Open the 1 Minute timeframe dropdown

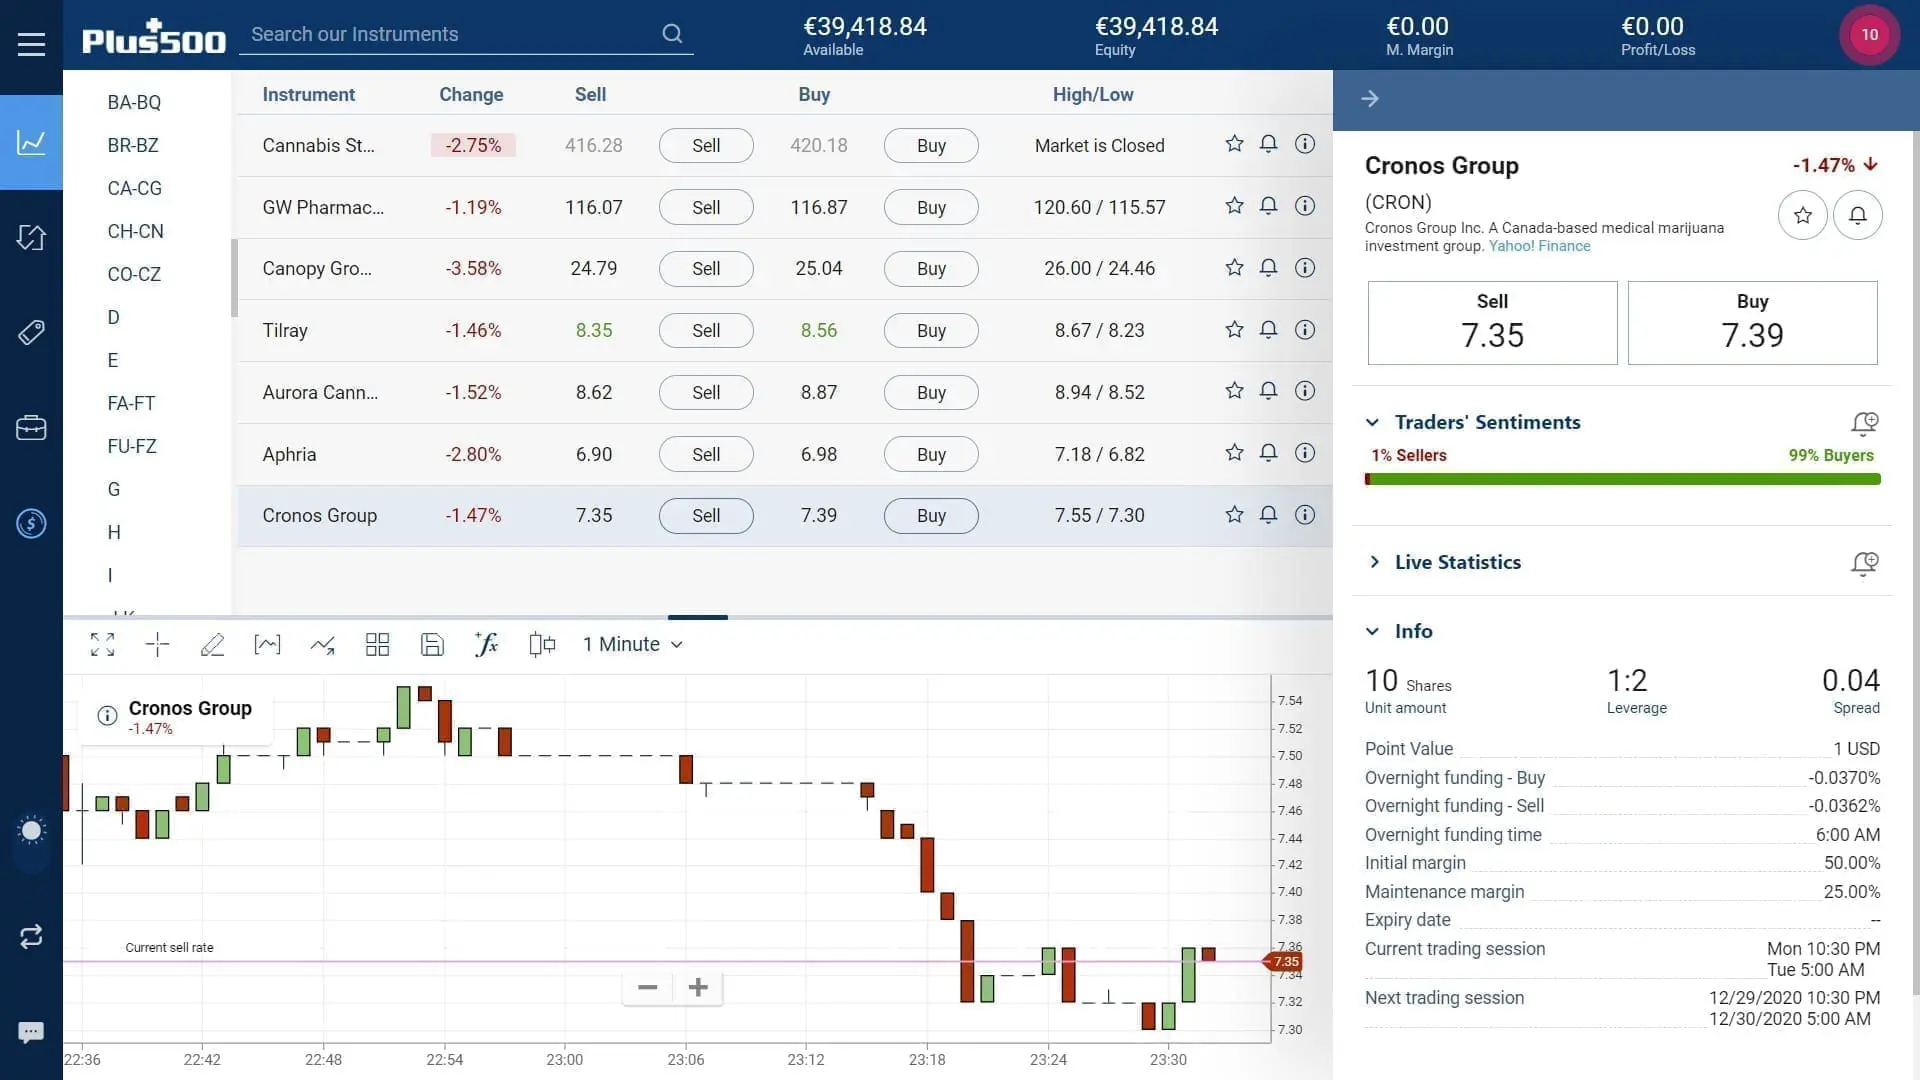pos(633,645)
